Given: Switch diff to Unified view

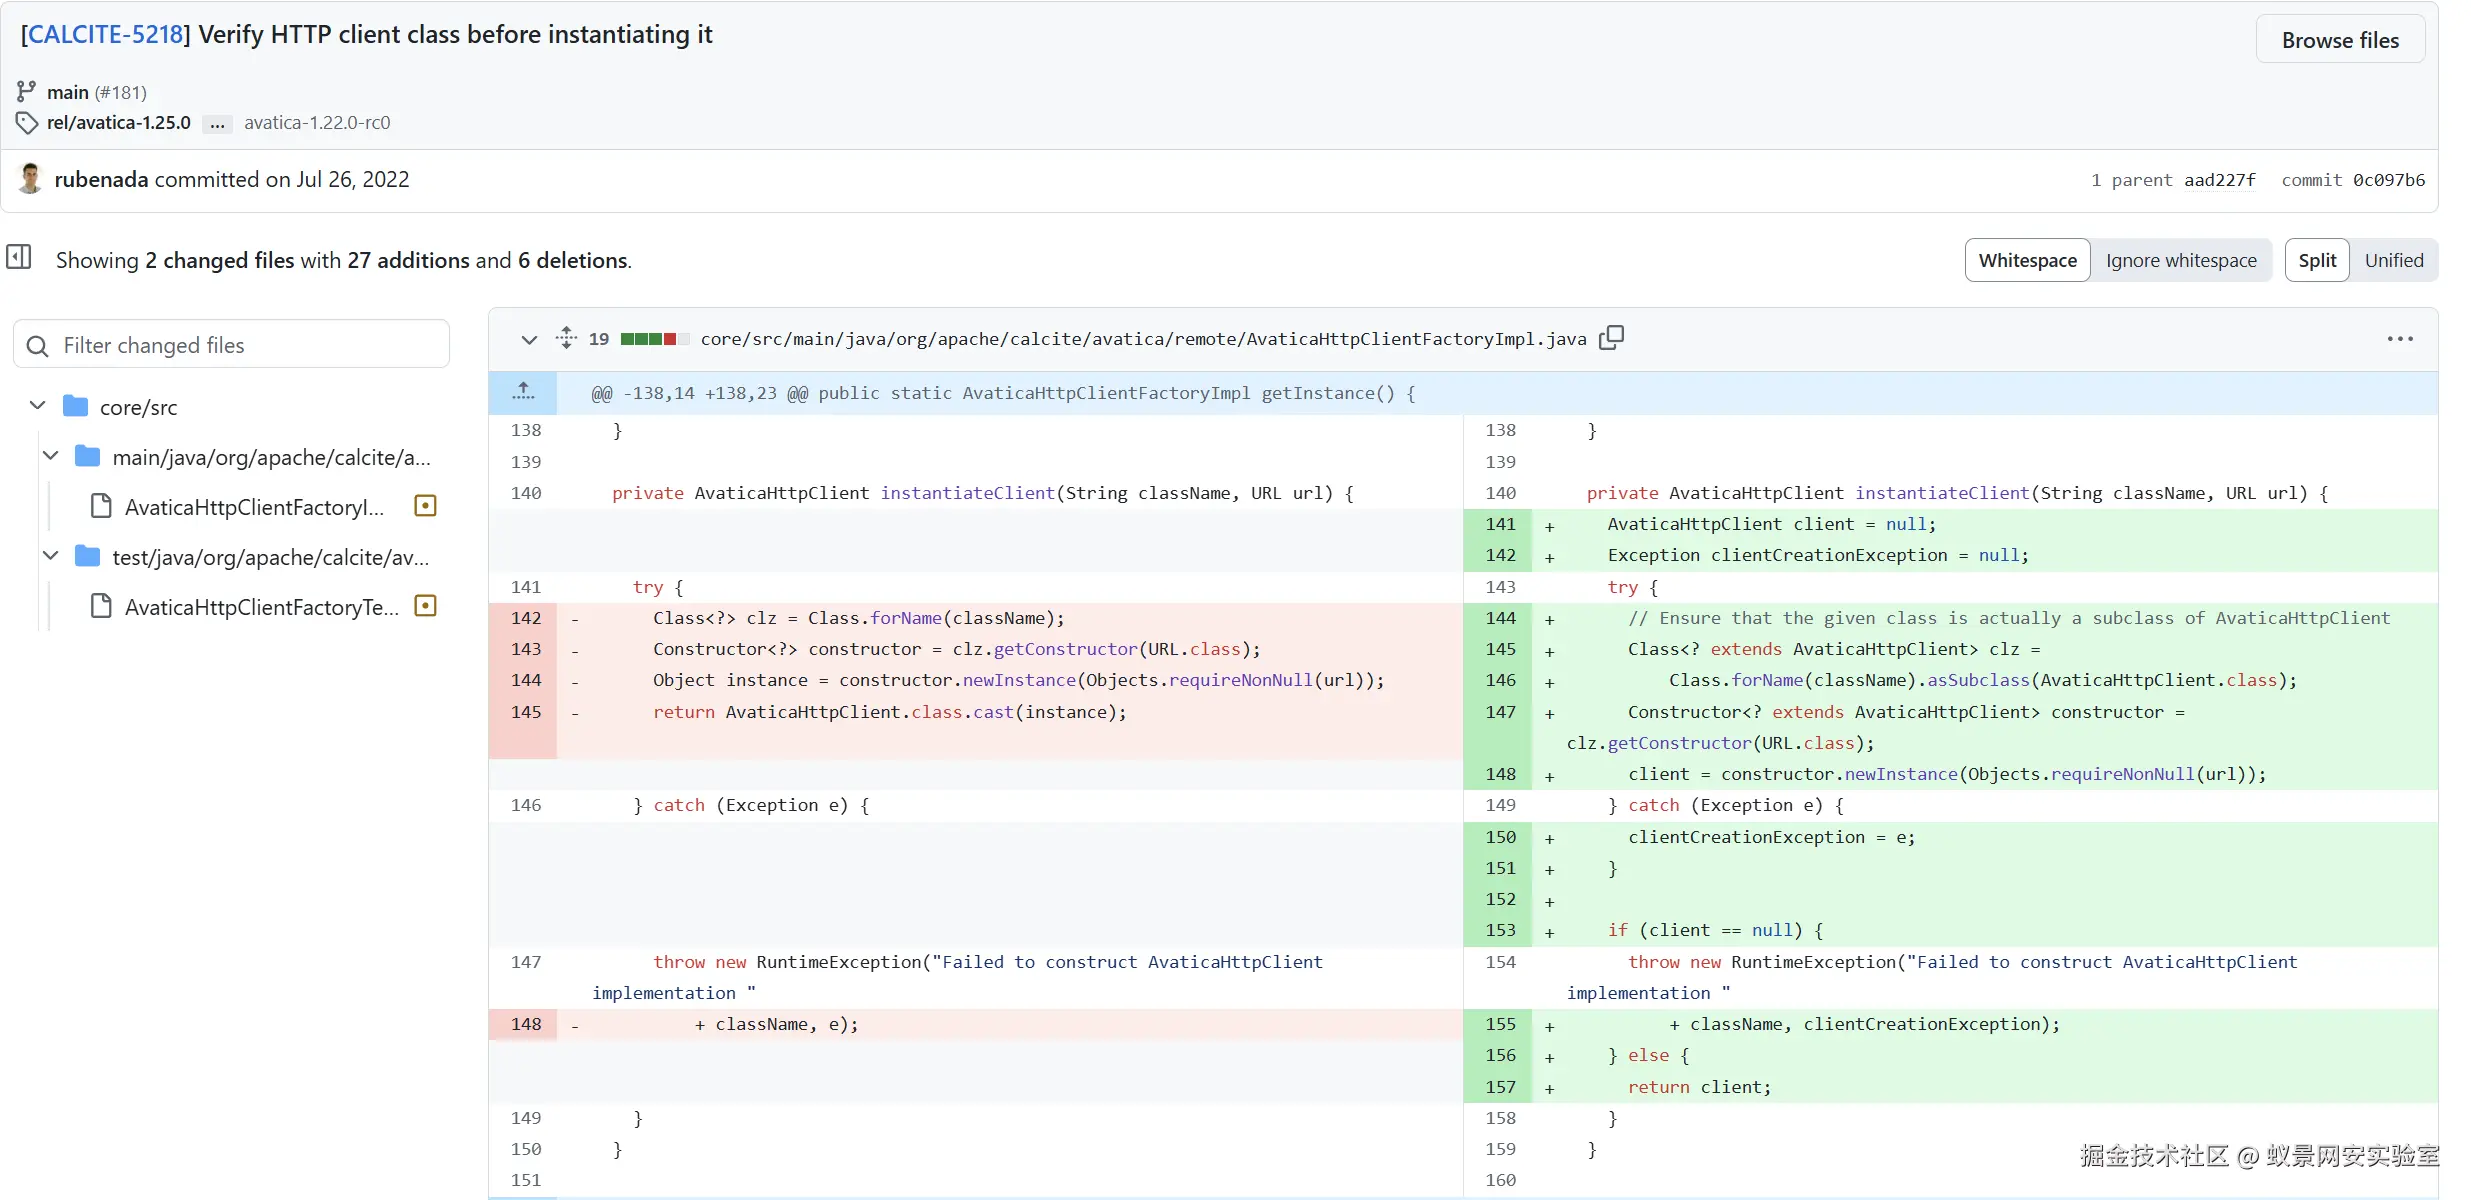Looking at the screenshot, I should [2393, 260].
